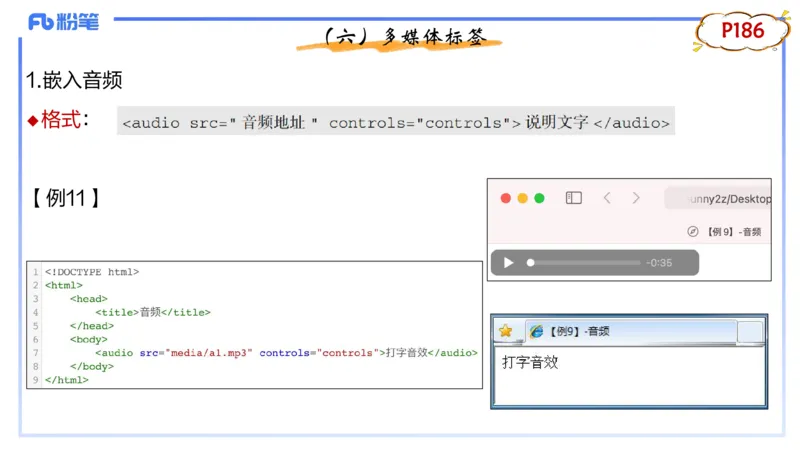
Task: Click the yellow minimize dot in Safari
Action: coord(522,198)
